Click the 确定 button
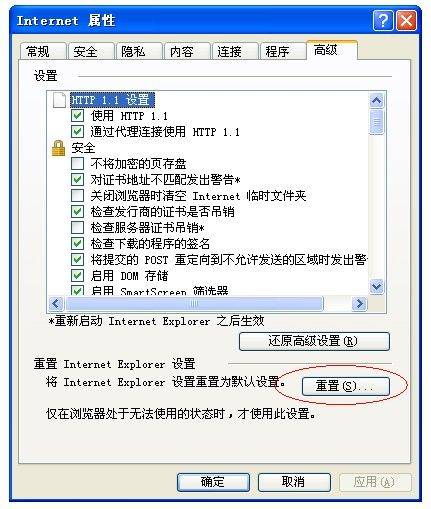 point(213,482)
